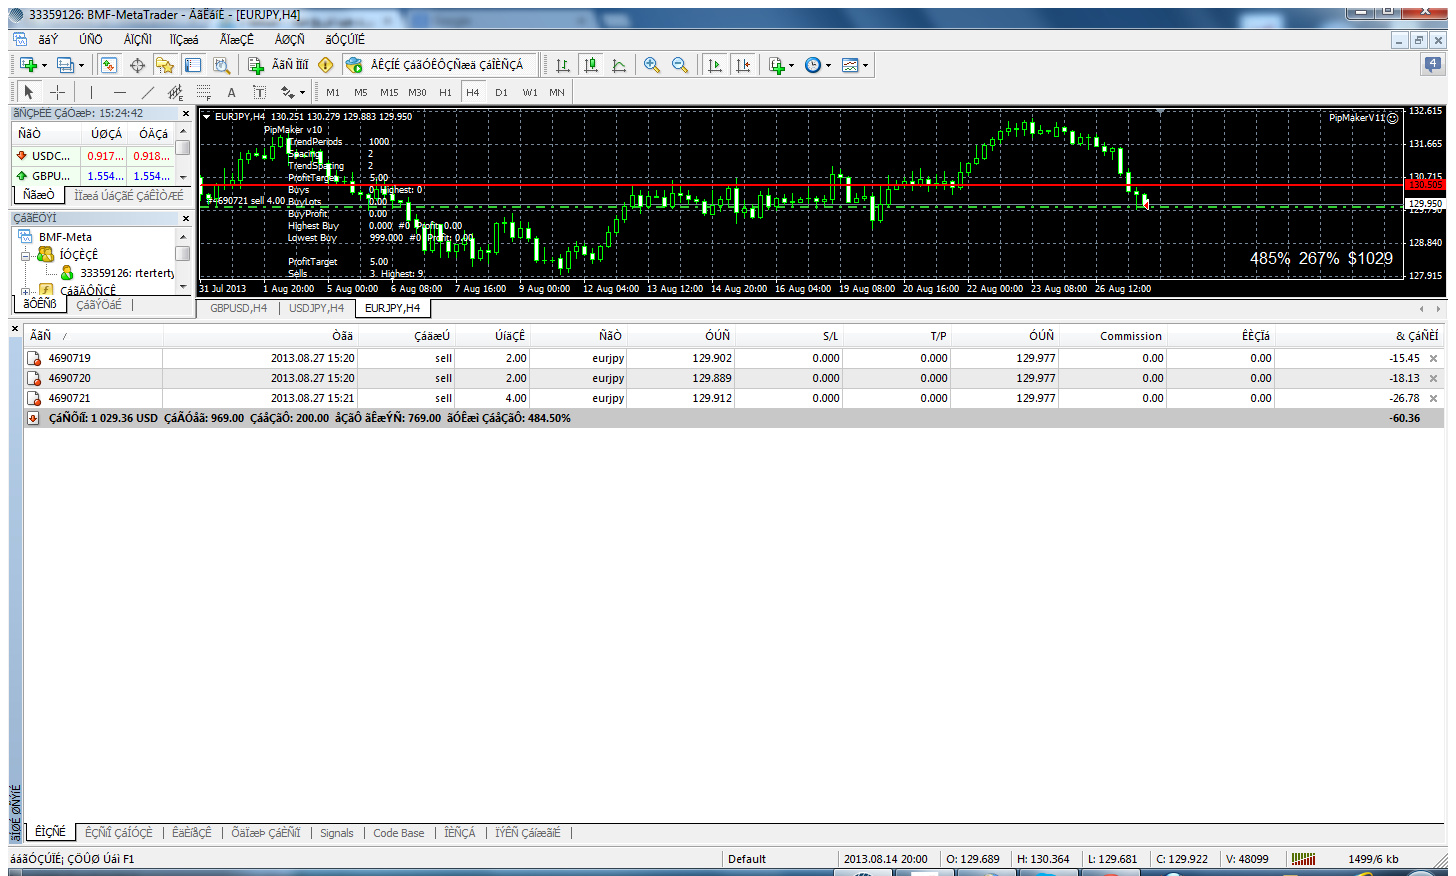
Task: Select the USDC symbol row in Market Watch
Action: click(94, 156)
